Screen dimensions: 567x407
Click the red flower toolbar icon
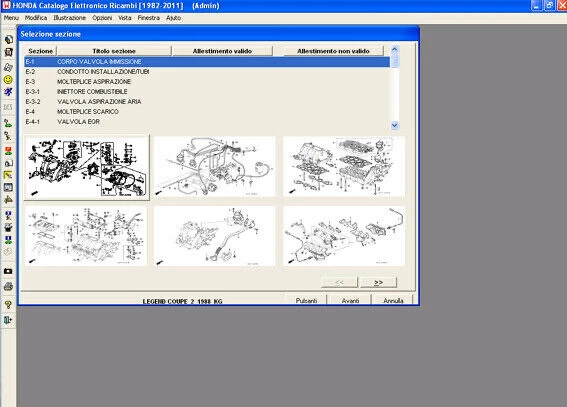[x=8, y=151]
